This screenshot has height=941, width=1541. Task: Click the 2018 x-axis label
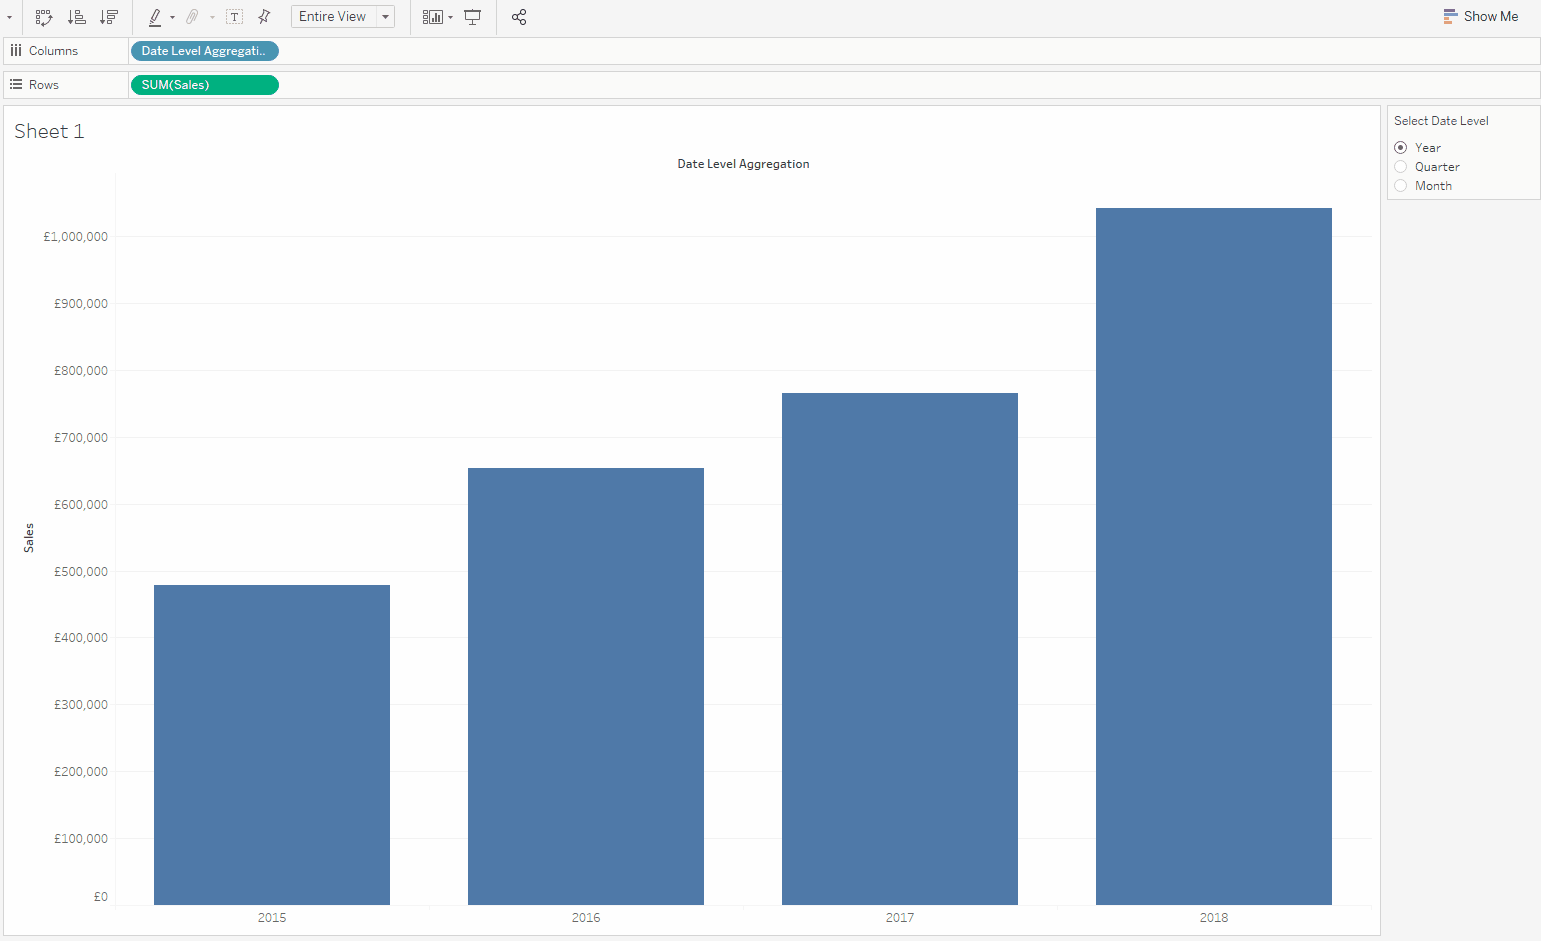(x=1214, y=918)
